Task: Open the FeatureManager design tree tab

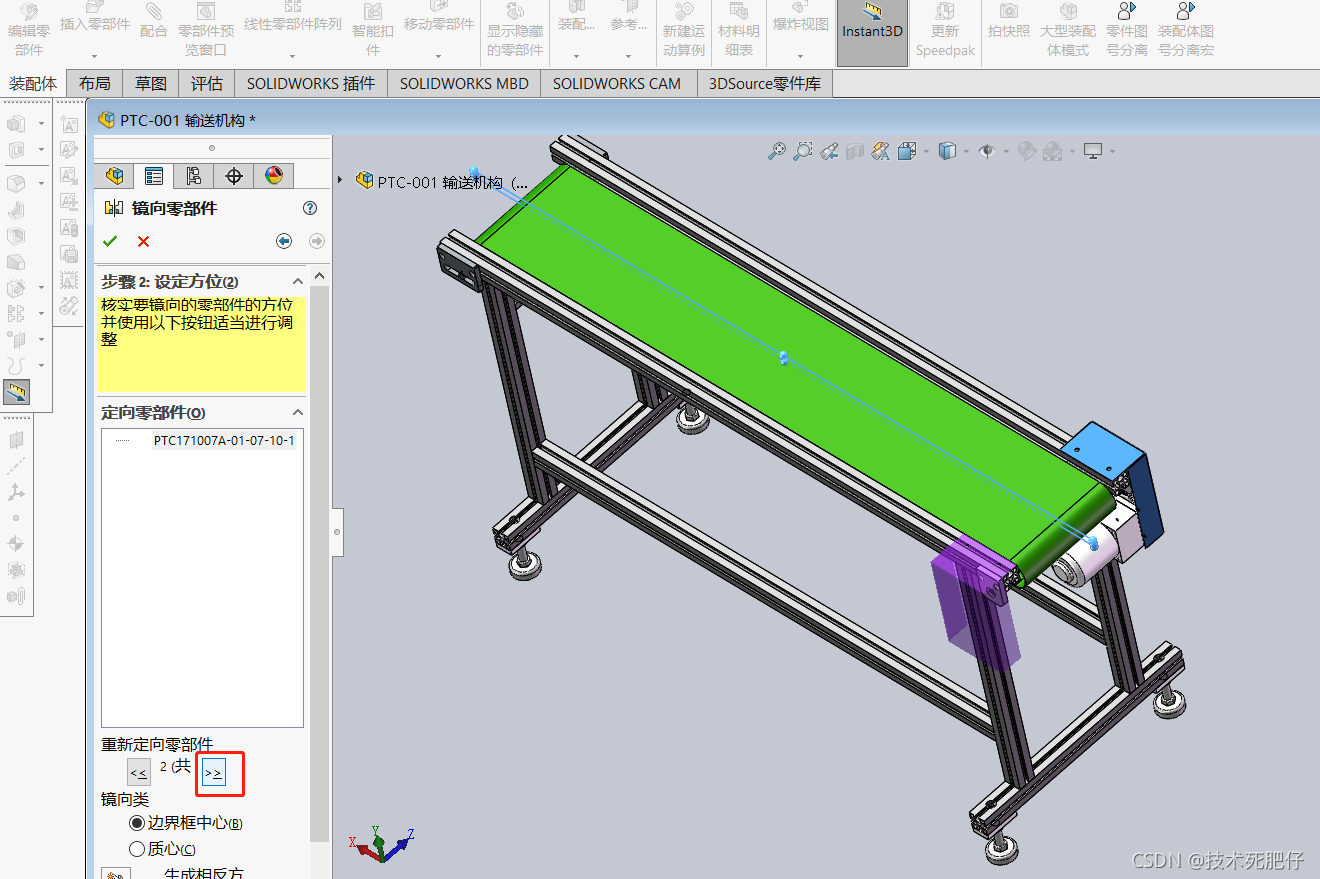Action: (114, 176)
